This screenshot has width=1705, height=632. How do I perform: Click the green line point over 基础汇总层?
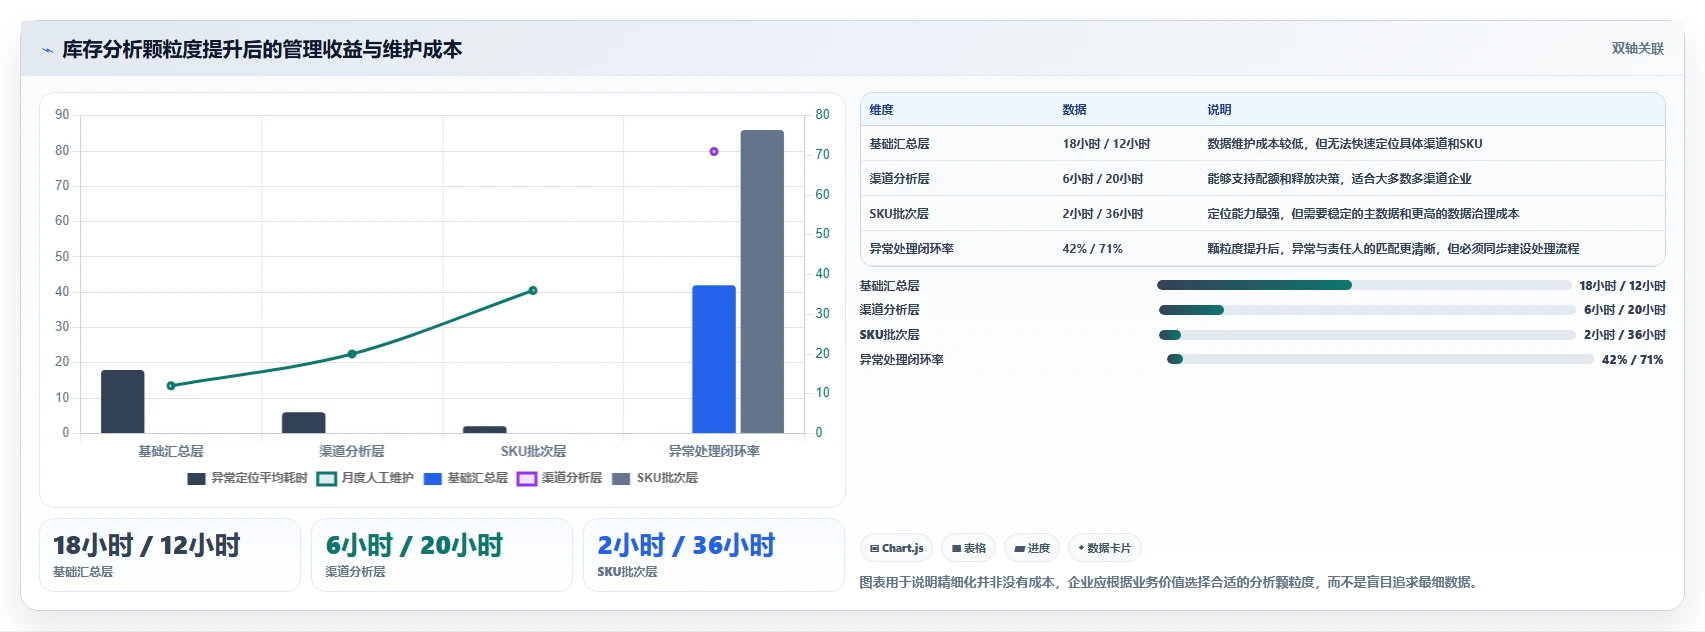pyautogui.click(x=171, y=386)
